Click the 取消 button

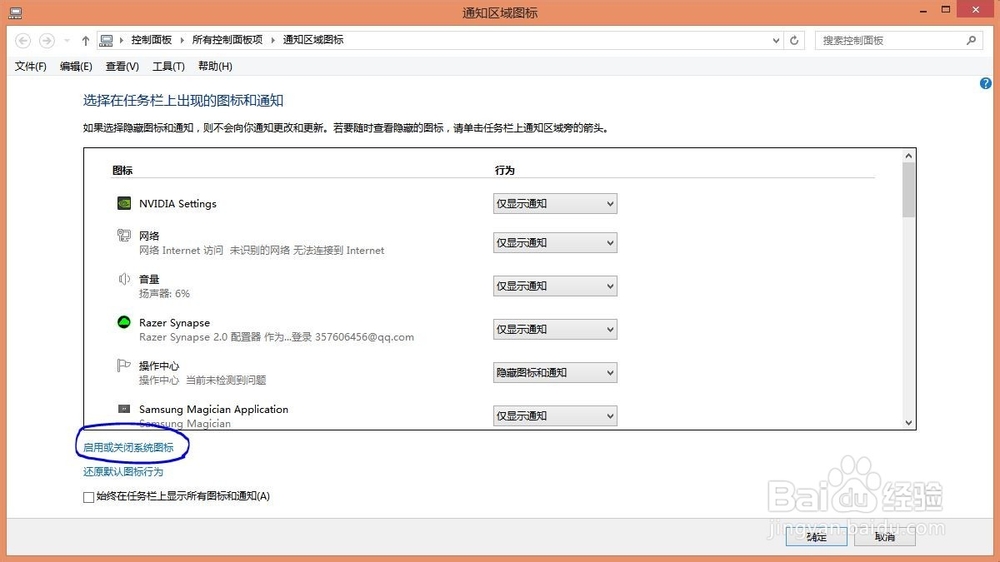coord(885,536)
